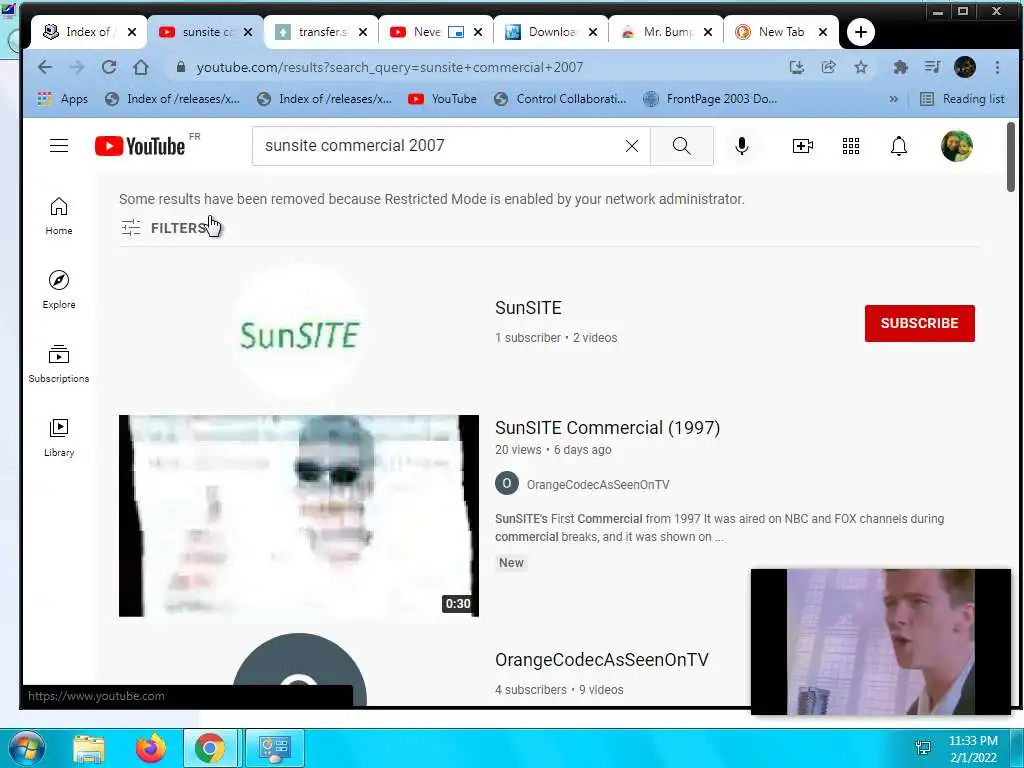Open the YouTube hamburger guide menu
1024x768 pixels.
pyautogui.click(x=59, y=146)
